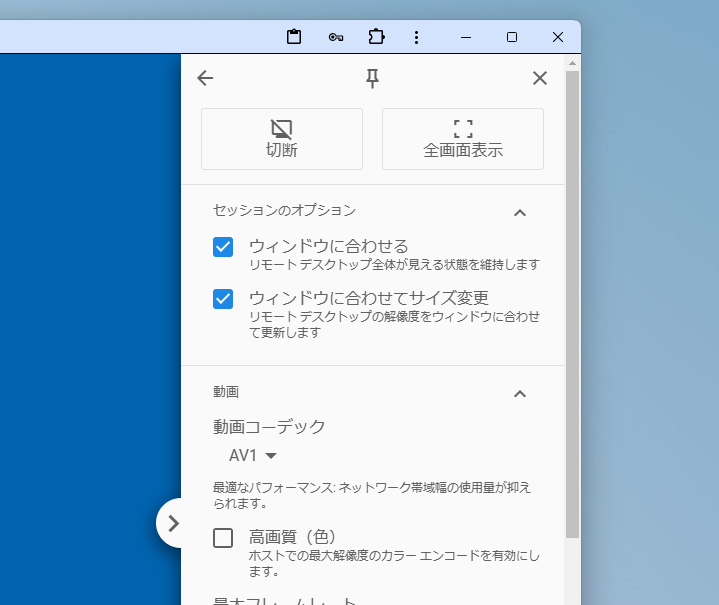
Task: Open the AV1 codec dropdown
Action: click(x=253, y=455)
